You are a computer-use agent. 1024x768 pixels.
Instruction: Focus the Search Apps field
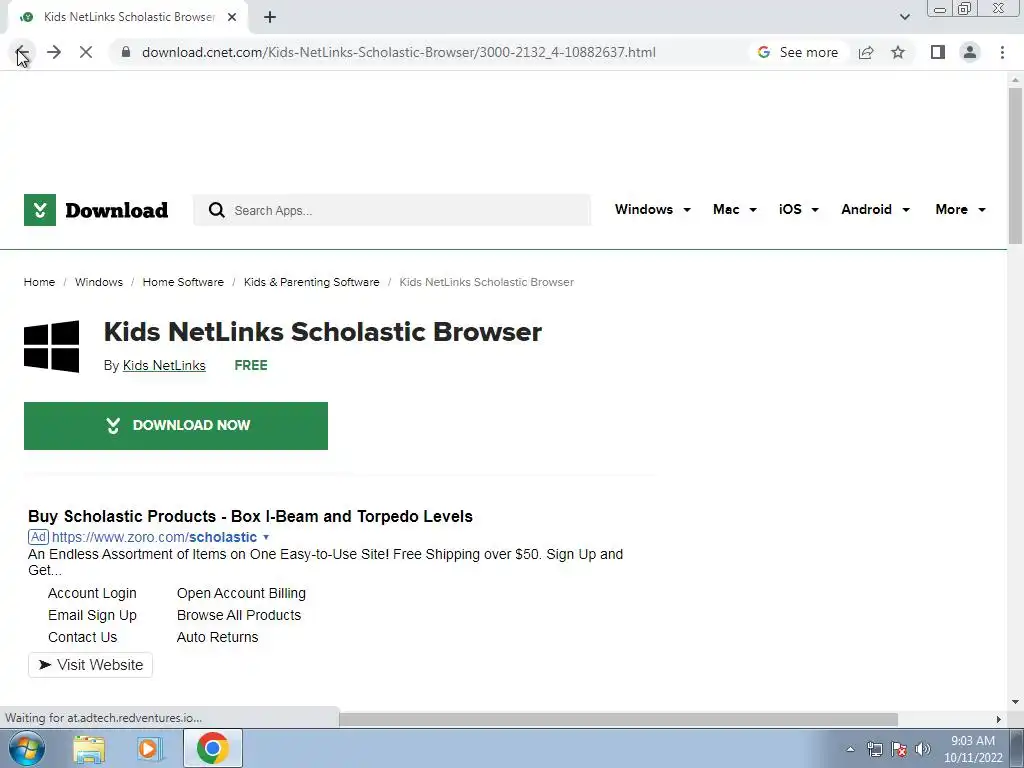pyautogui.click(x=392, y=210)
